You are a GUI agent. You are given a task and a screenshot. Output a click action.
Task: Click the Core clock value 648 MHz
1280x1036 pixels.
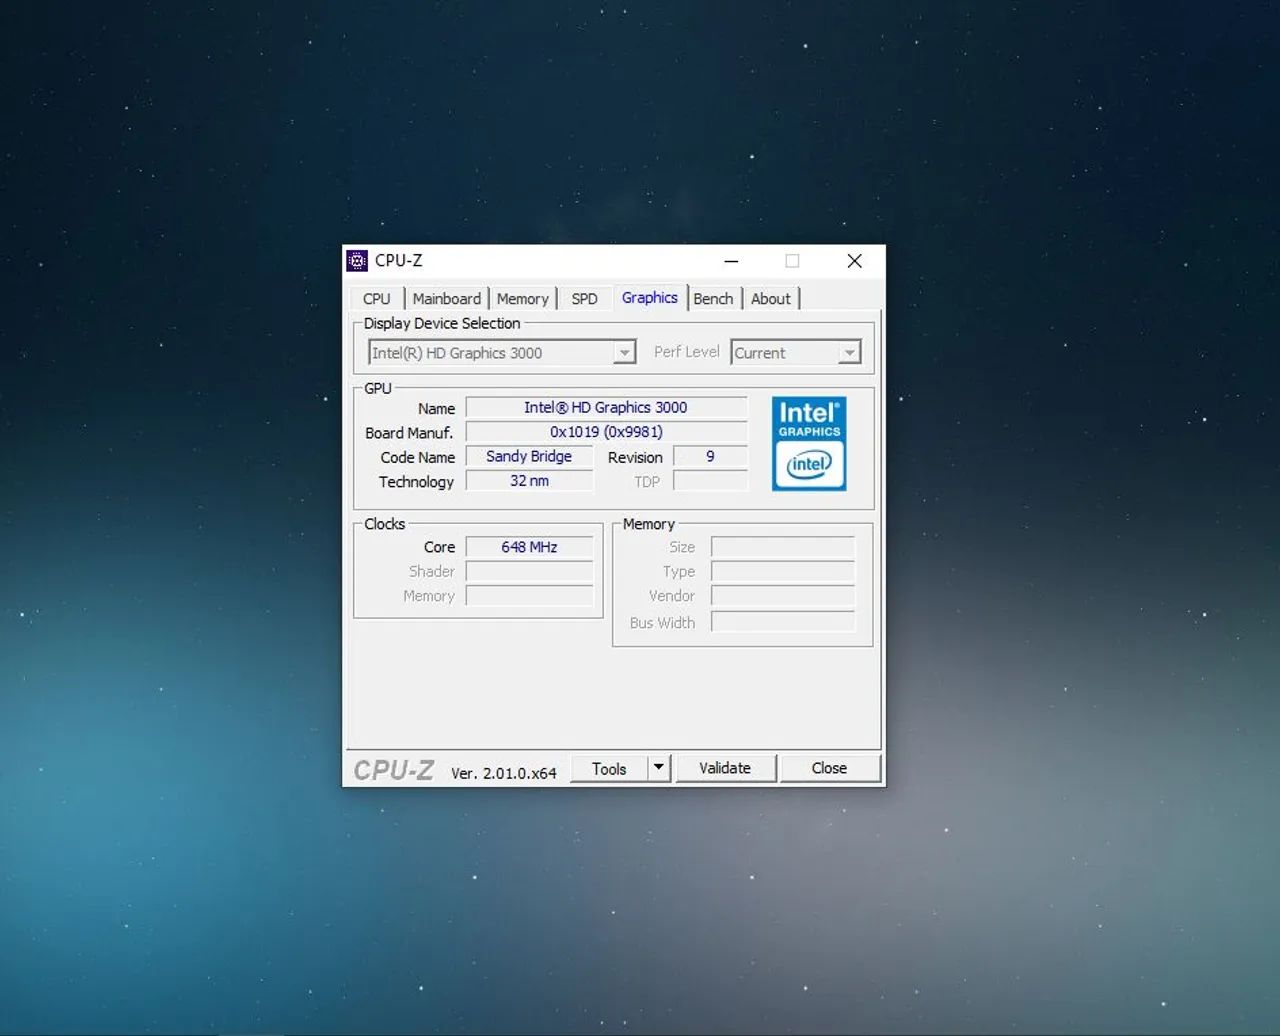coord(529,547)
